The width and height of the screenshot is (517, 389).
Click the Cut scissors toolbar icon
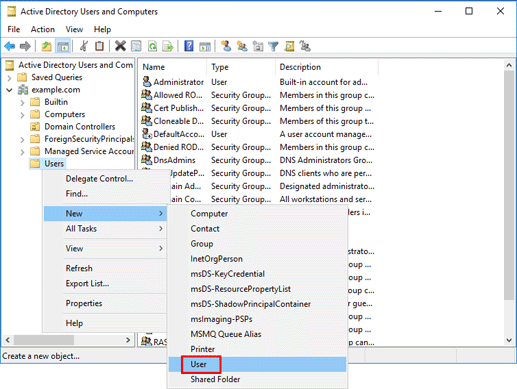84,46
